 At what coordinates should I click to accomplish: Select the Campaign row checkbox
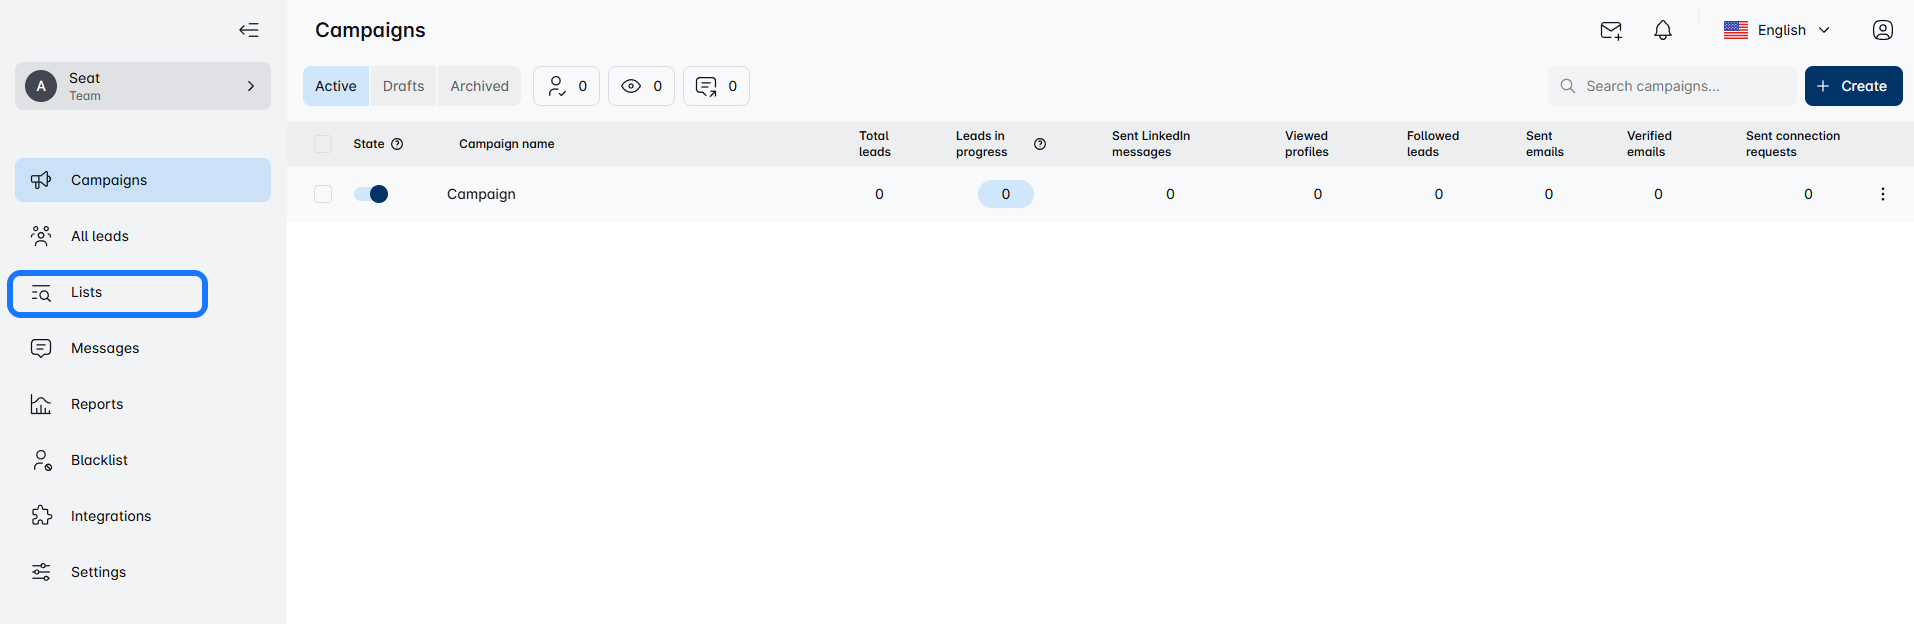click(x=323, y=194)
